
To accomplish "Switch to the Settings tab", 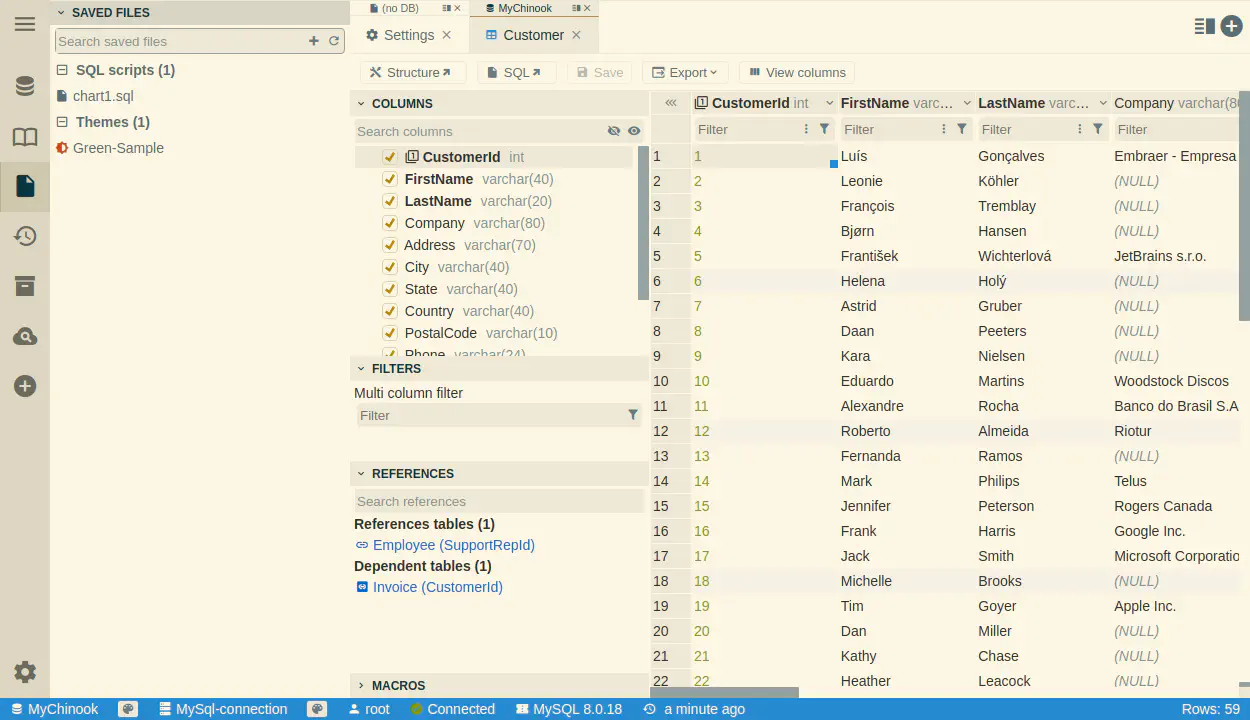I will tap(408, 35).
